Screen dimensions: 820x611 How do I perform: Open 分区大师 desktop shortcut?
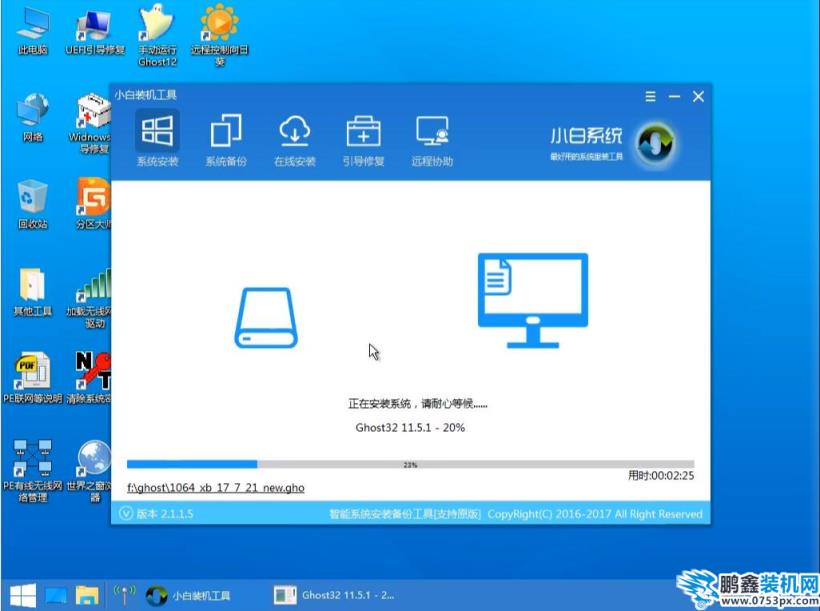point(93,205)
